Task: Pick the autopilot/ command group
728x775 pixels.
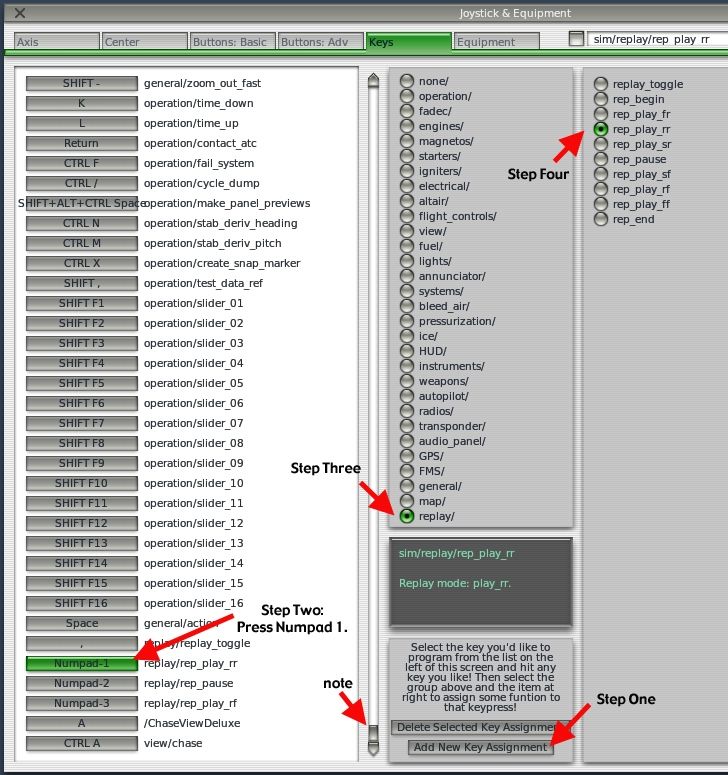Action: click(x=407, y=396)
